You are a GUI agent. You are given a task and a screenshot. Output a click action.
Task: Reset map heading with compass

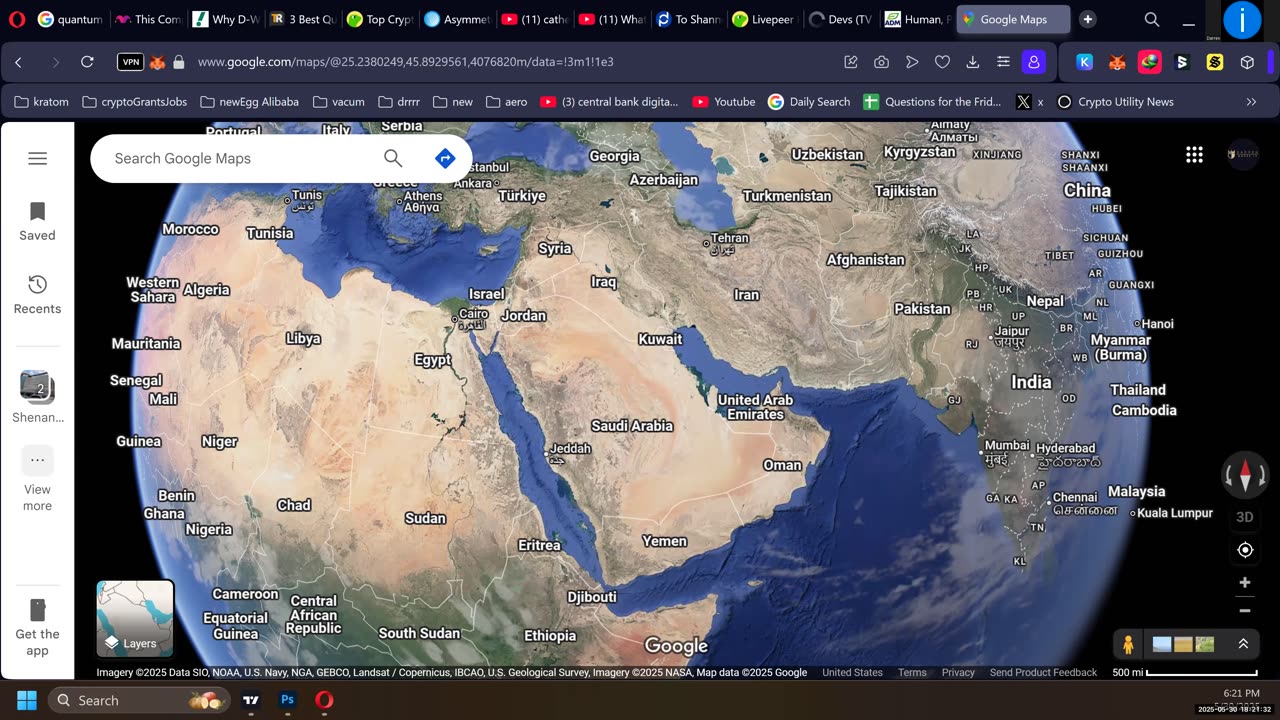coord(1245,475)
